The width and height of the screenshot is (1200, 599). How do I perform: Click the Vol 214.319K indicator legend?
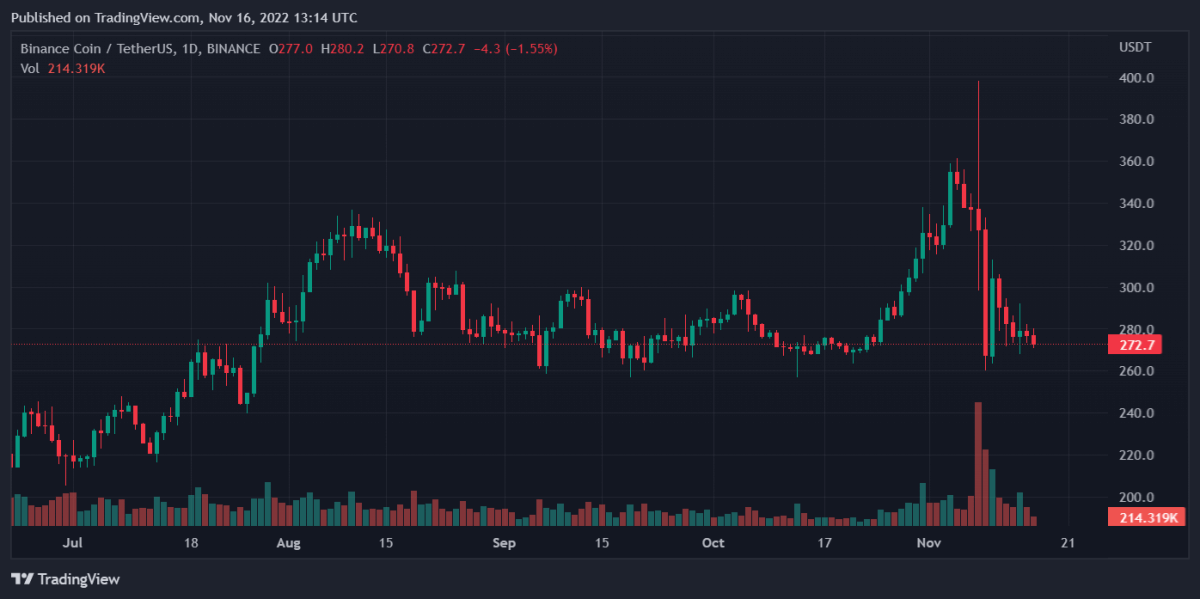click(63, 68)
